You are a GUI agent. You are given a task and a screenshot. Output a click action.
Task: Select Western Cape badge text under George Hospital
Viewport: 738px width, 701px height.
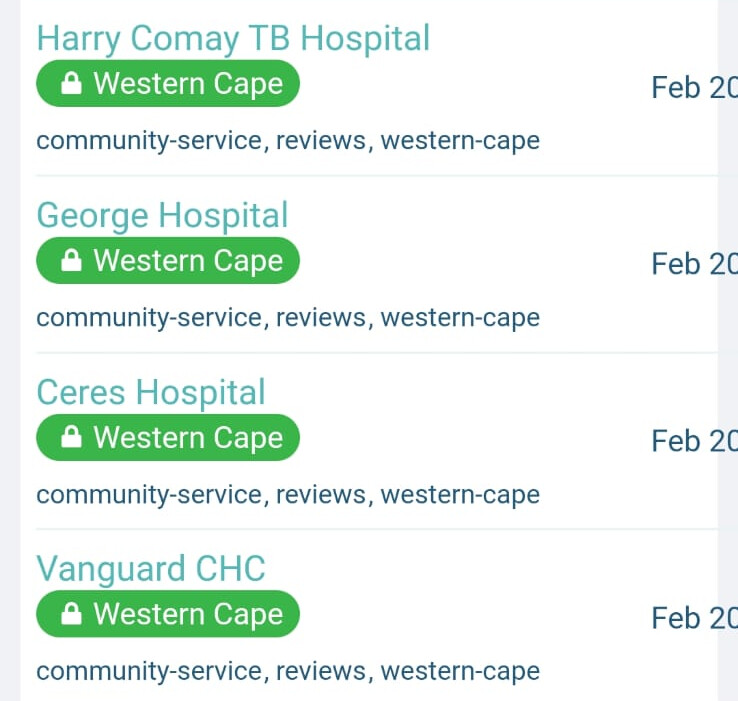tap(188, 261)
